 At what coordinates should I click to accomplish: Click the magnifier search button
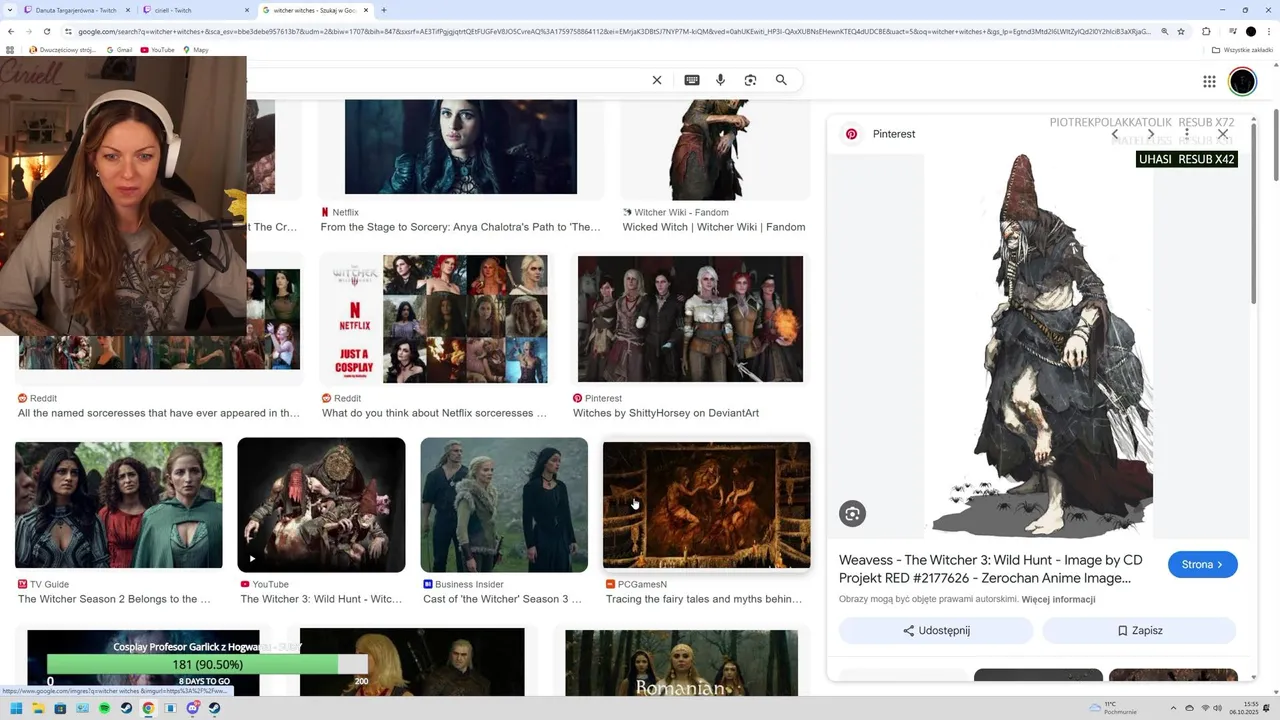point(781,80)
